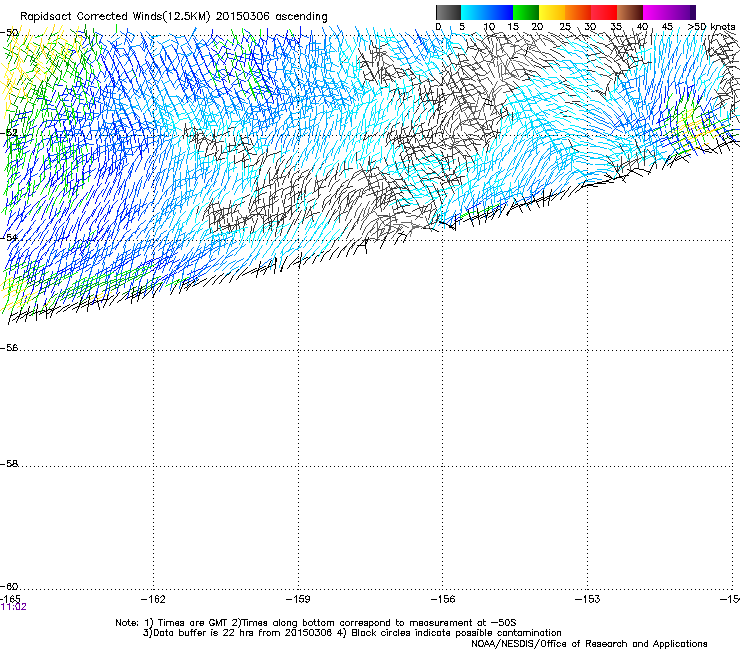
Task: Click the '-56' latitude axis label
Action: (x=9, y=348)
